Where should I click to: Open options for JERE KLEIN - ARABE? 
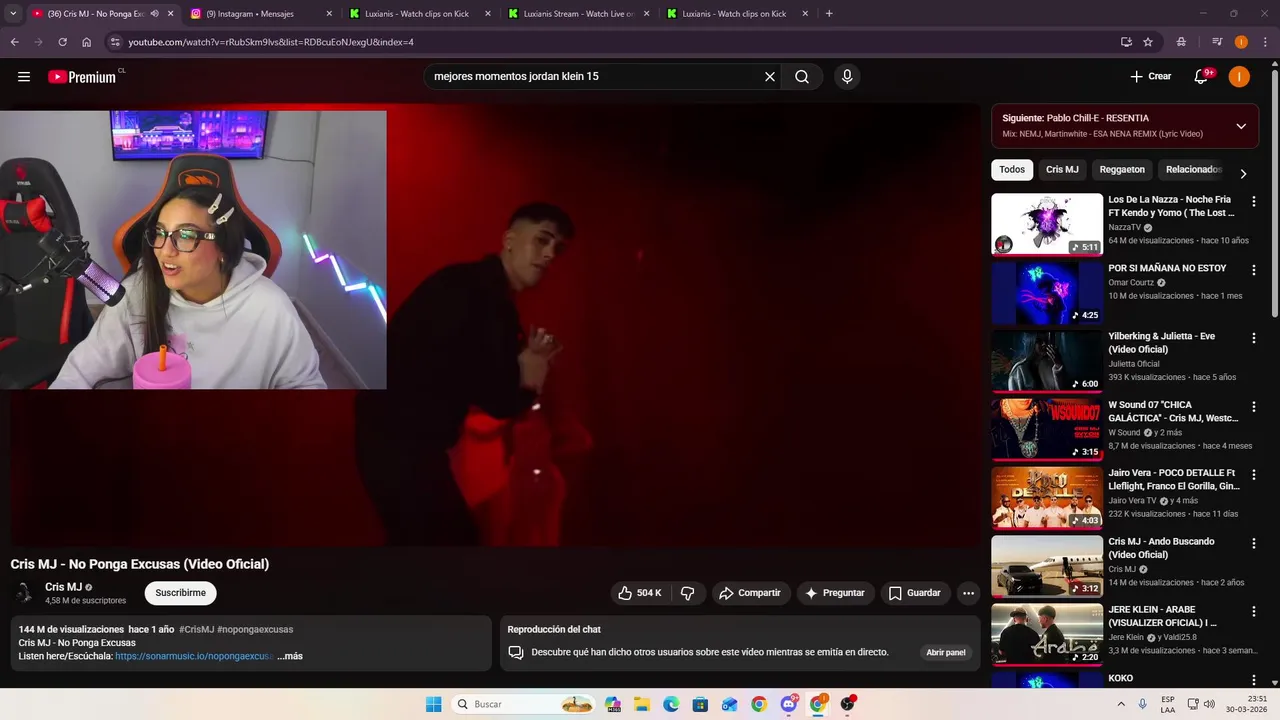click(1253, 610)
